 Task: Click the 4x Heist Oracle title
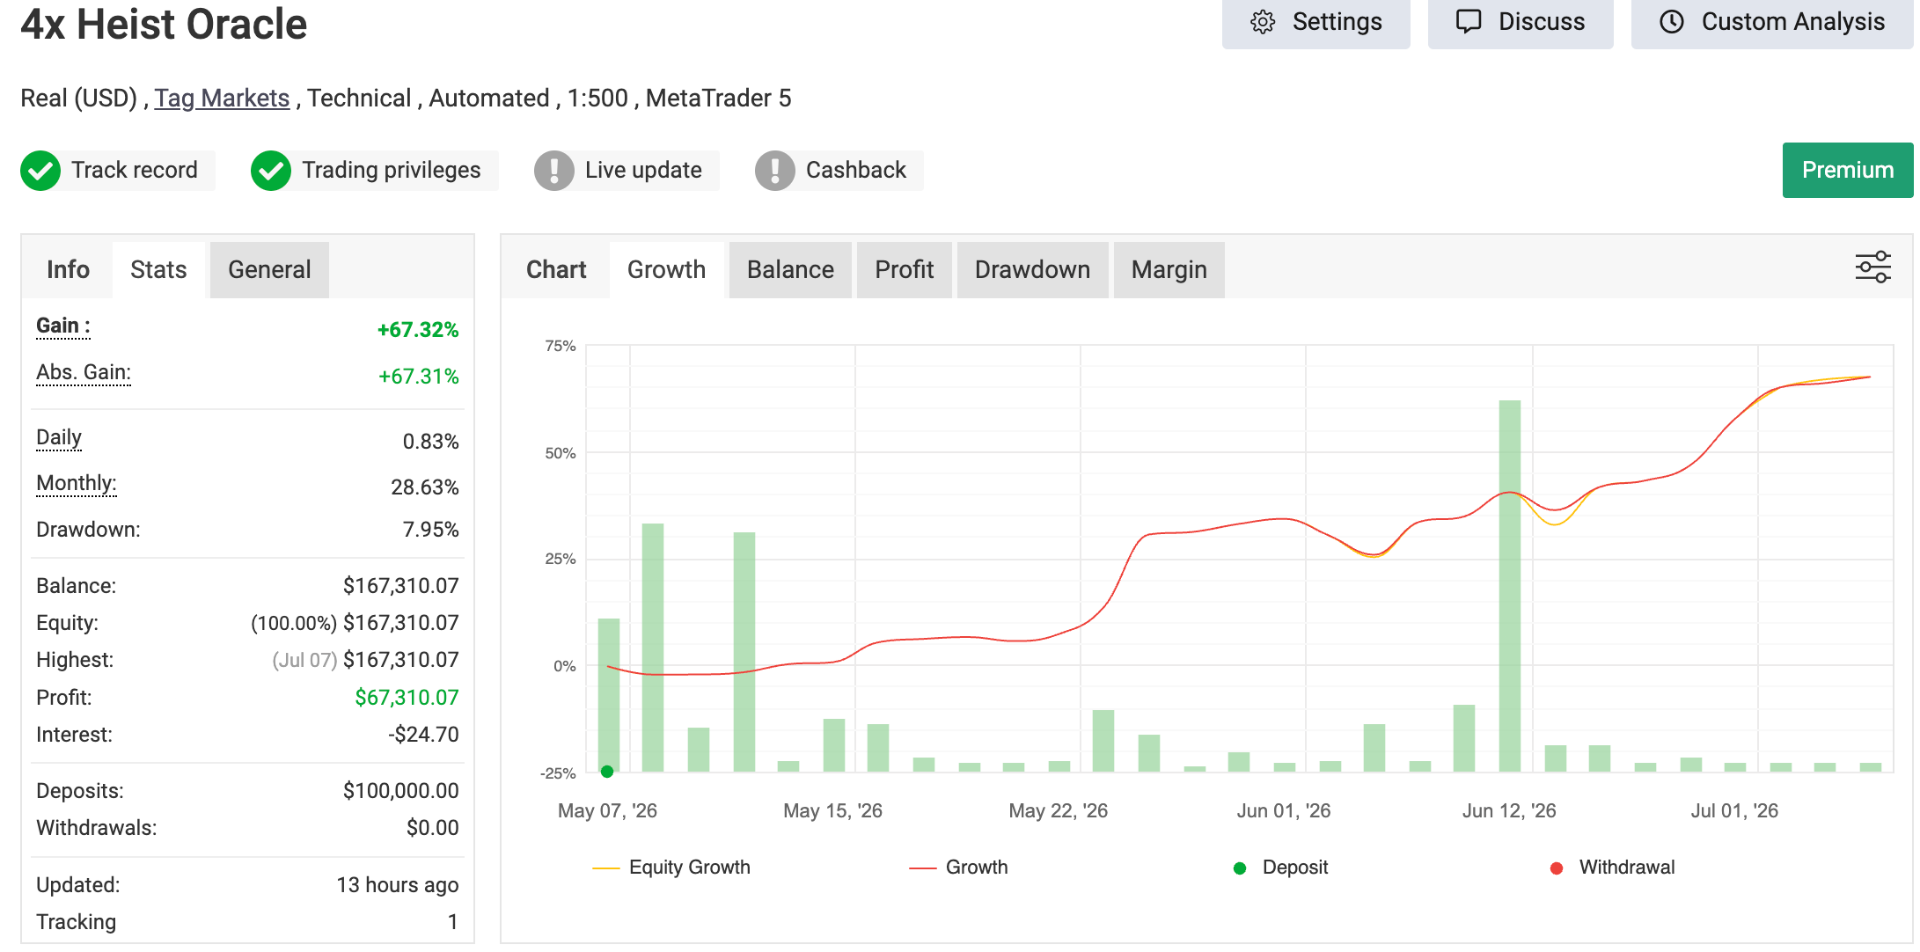pos(164,24)
